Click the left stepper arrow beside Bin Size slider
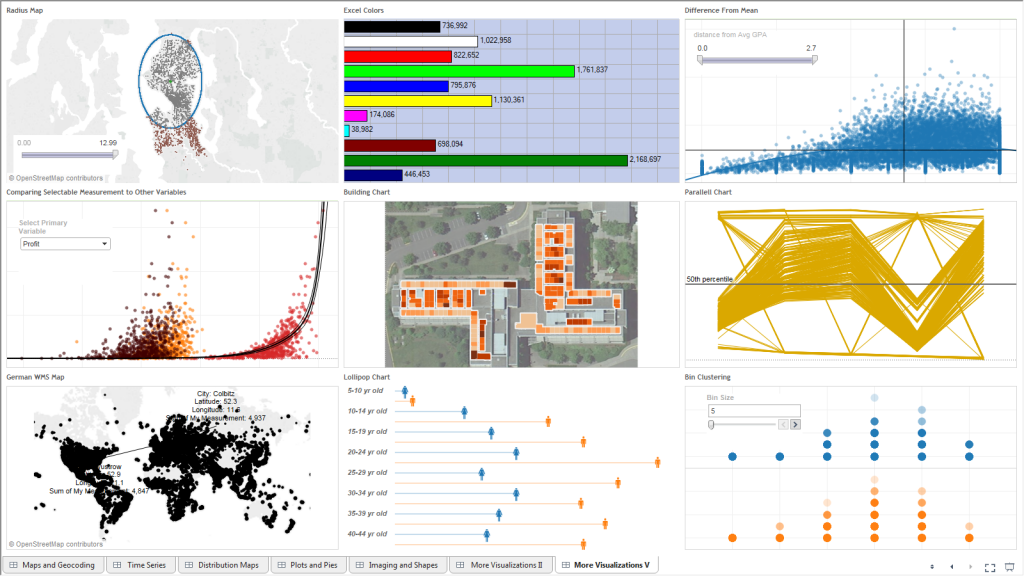 tap(783, 424)
